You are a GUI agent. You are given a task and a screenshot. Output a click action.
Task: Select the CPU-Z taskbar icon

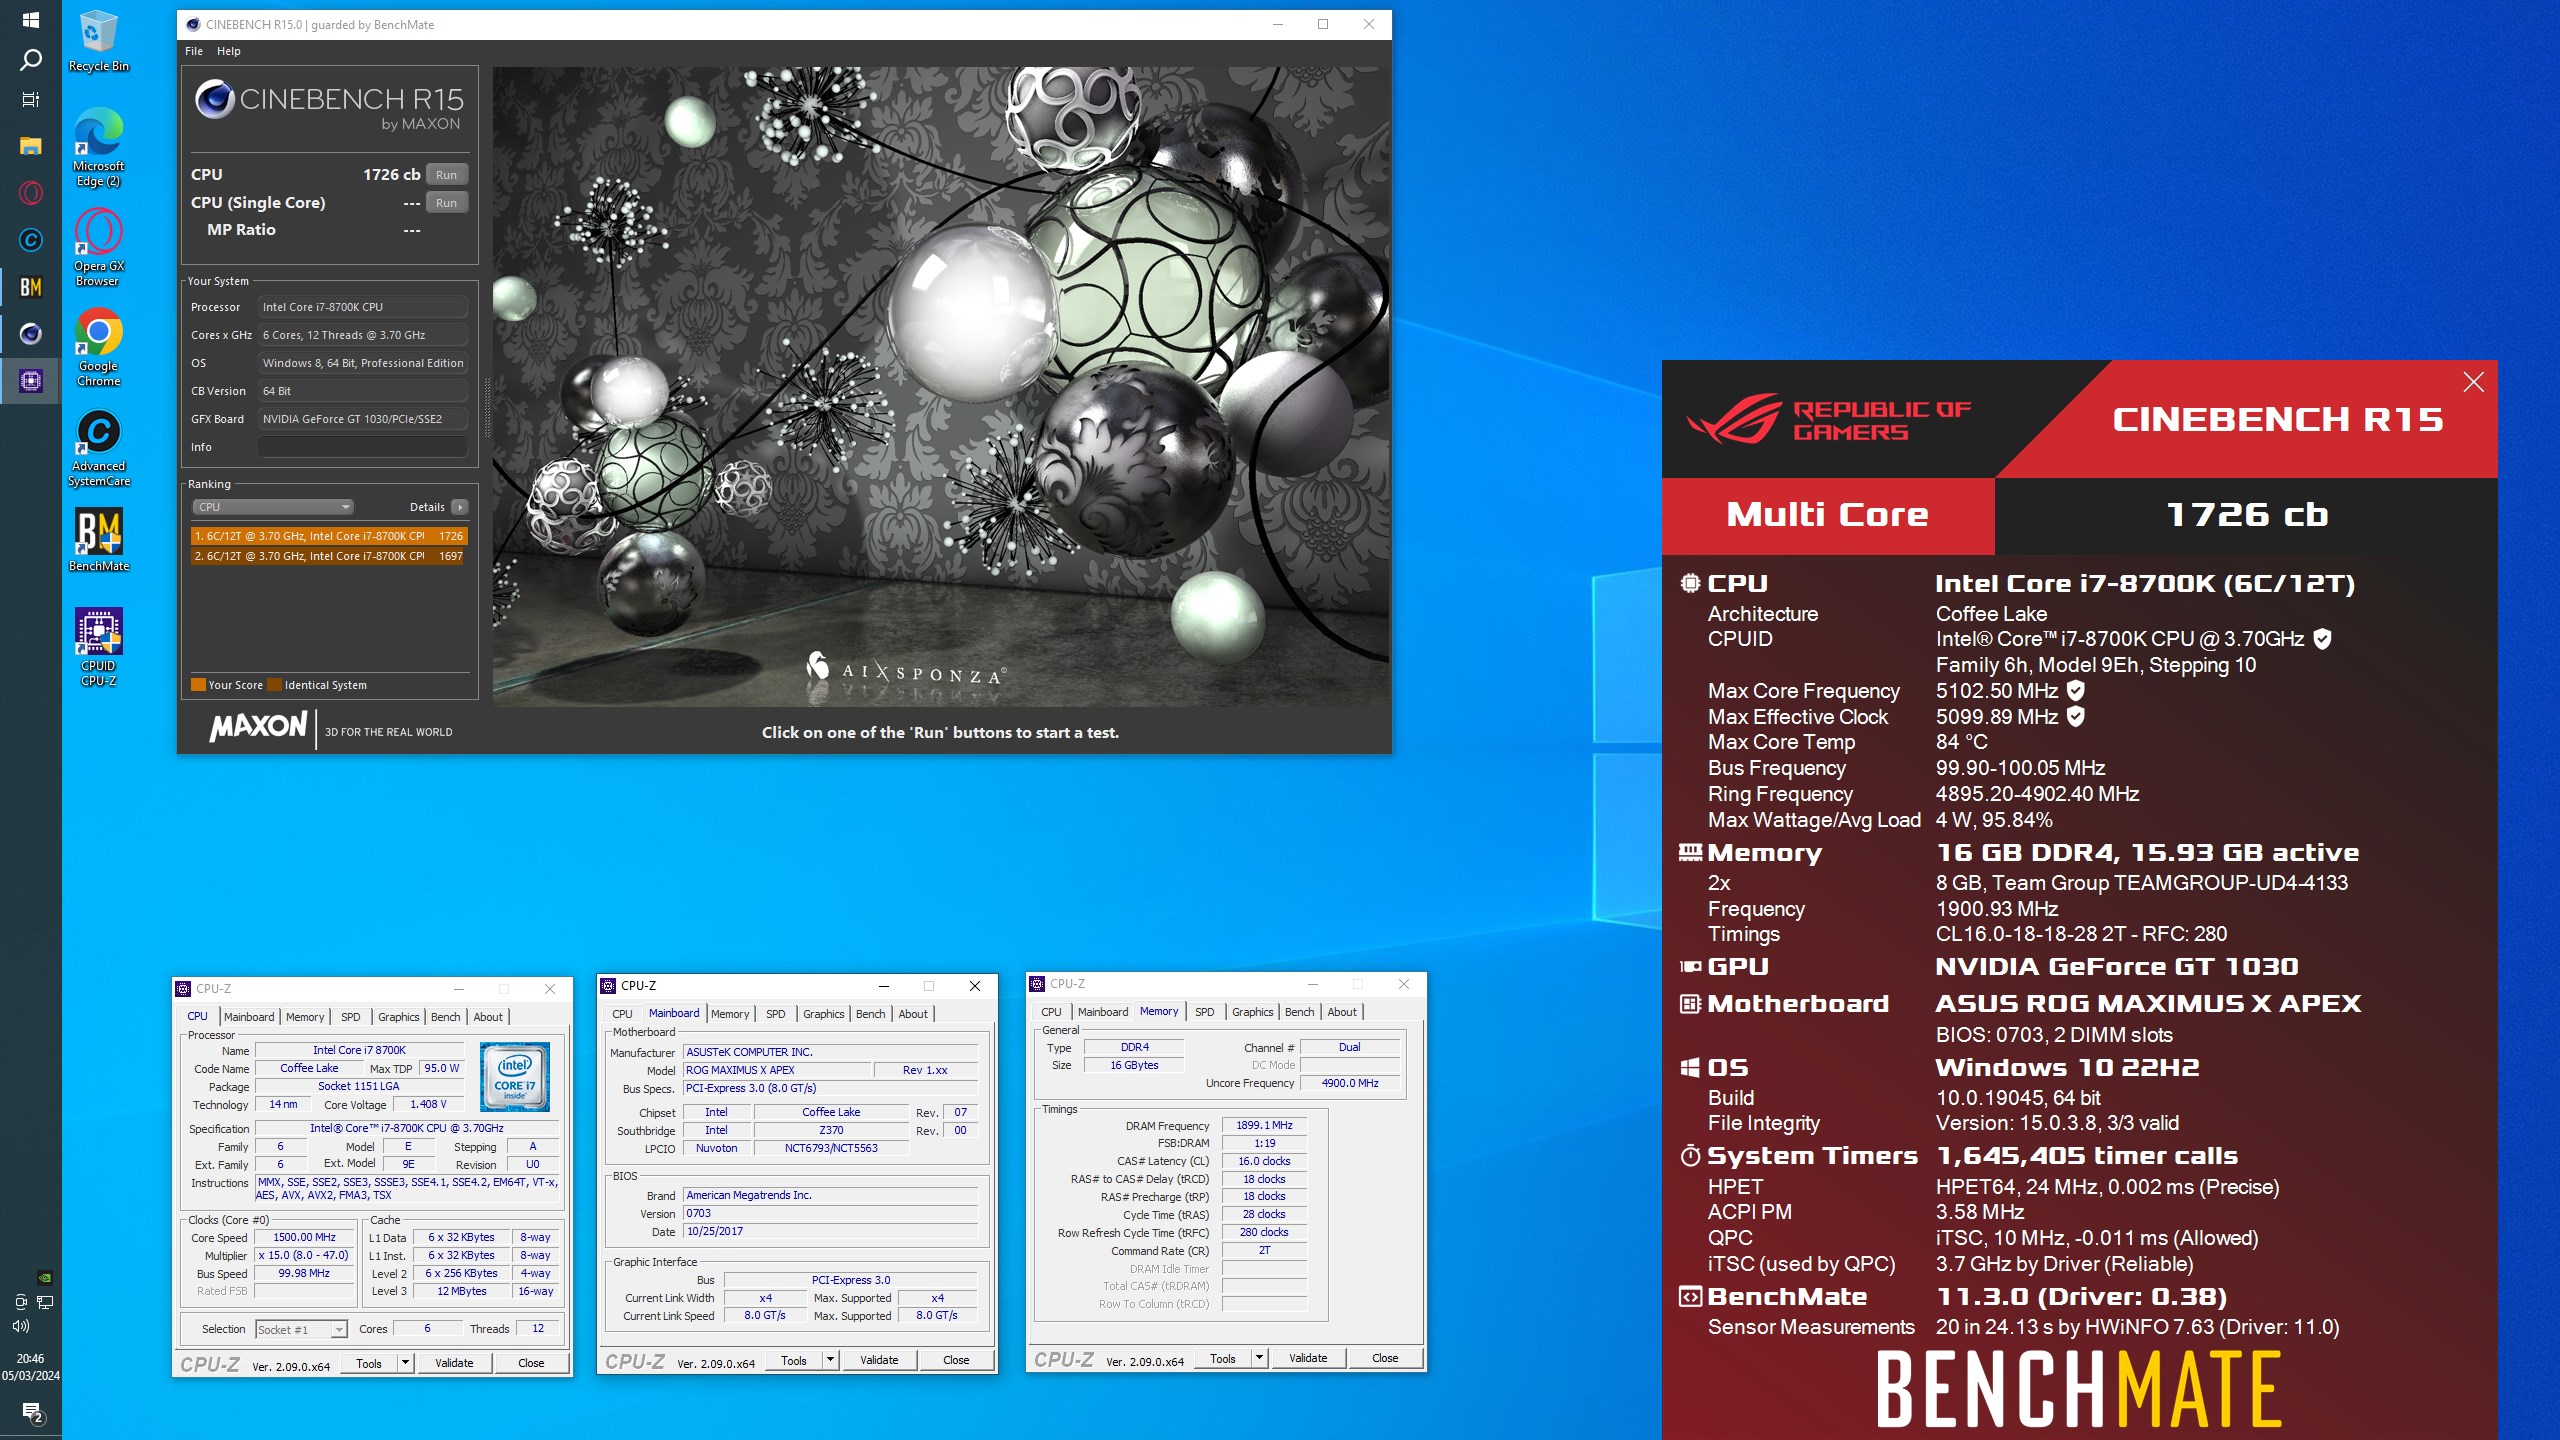(30, 381)
